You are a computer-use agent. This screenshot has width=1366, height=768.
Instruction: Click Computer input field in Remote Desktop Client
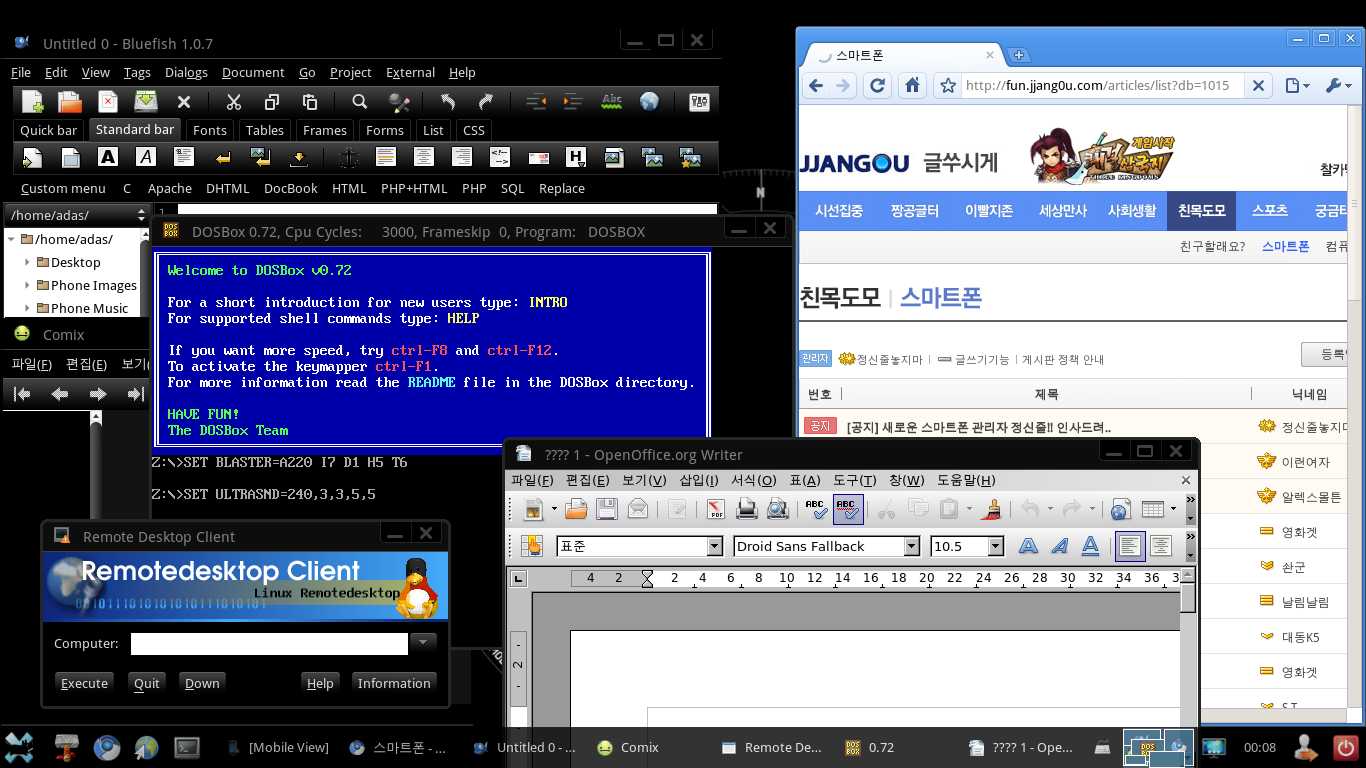[269, 643]
